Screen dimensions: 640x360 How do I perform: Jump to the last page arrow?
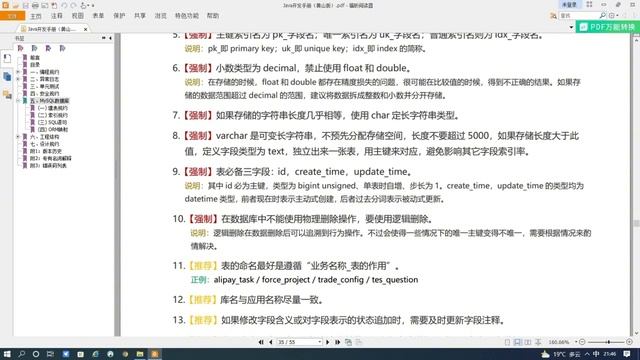(x=338, y=342)
